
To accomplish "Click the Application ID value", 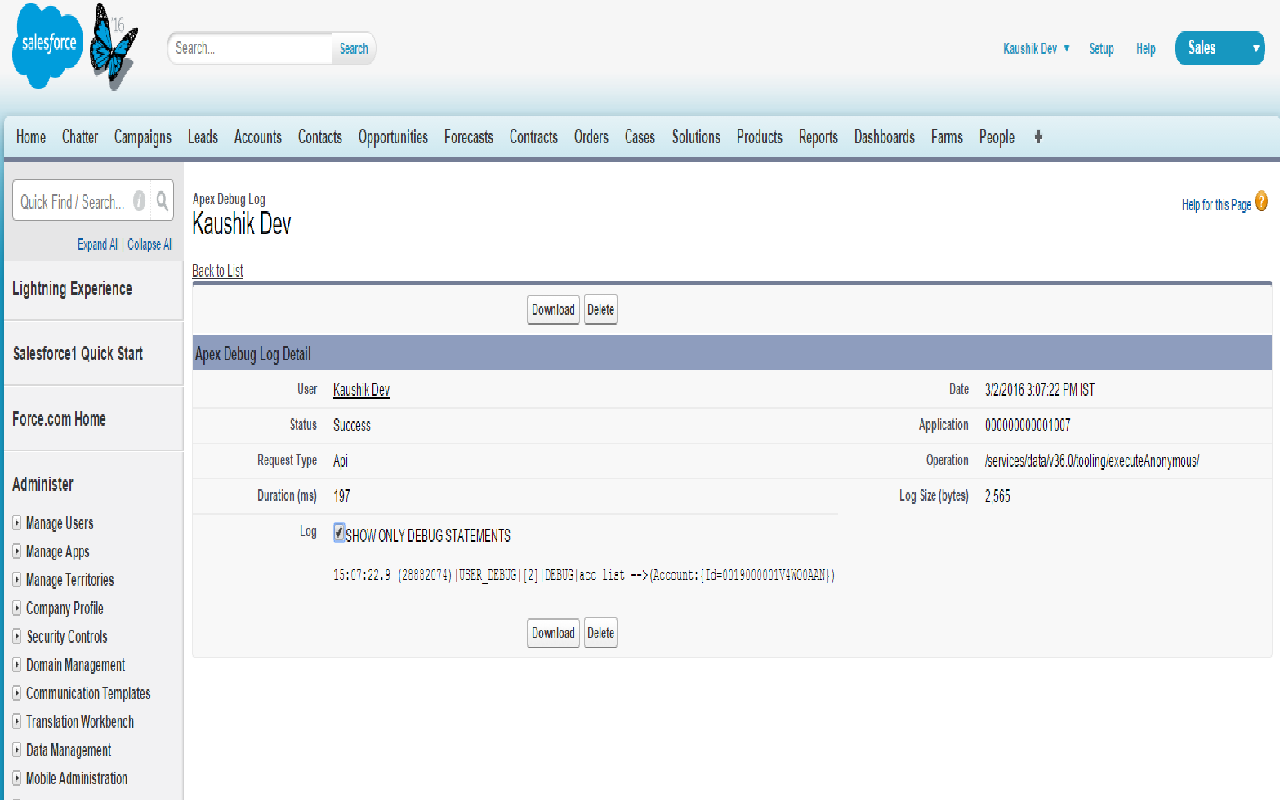I will [x=1028, y=425].
